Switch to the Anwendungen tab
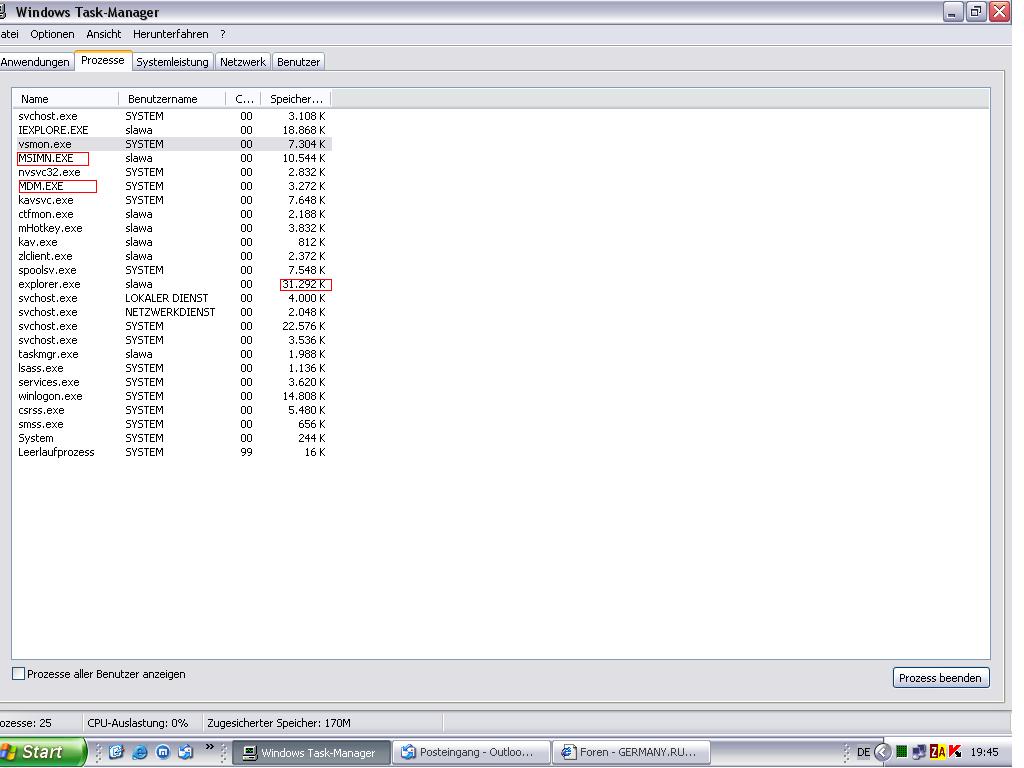Image resolution: width=1024 pixels, height=768 pixels. click(x=35, y=62)
